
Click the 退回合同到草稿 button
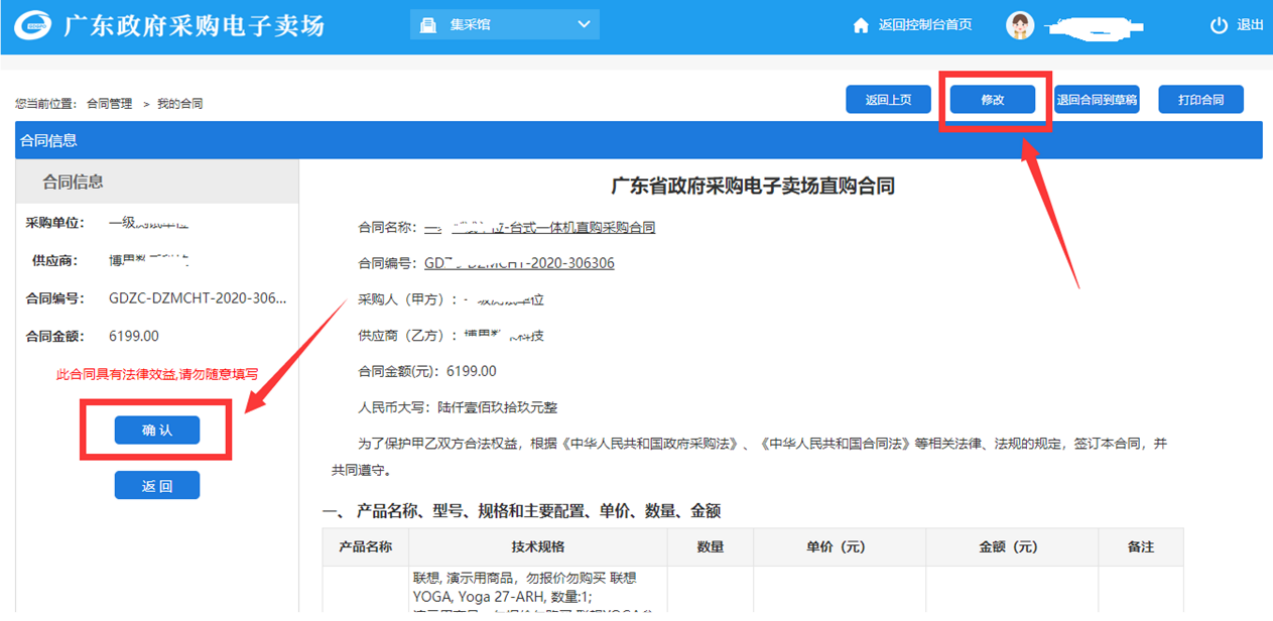1096,100
